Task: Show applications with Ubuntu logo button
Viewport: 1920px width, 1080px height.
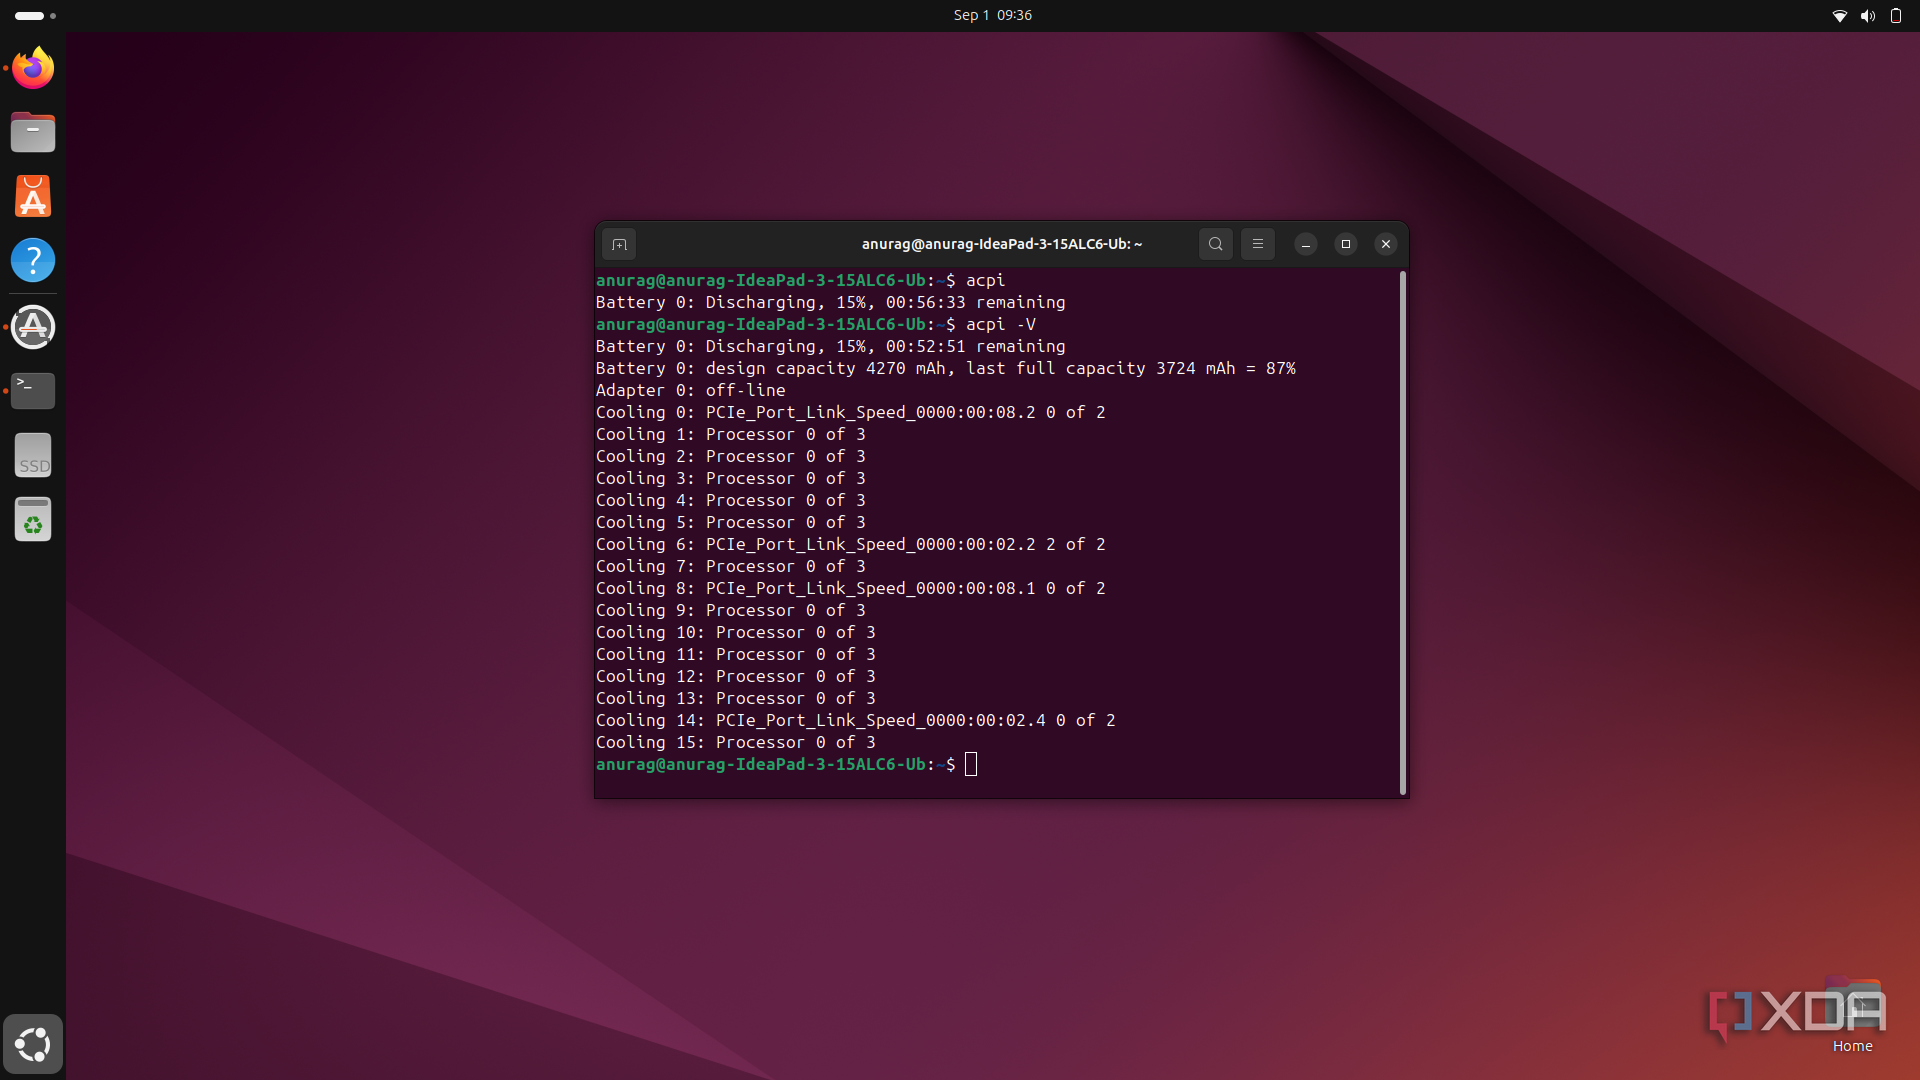Action: coord(33,1044)
